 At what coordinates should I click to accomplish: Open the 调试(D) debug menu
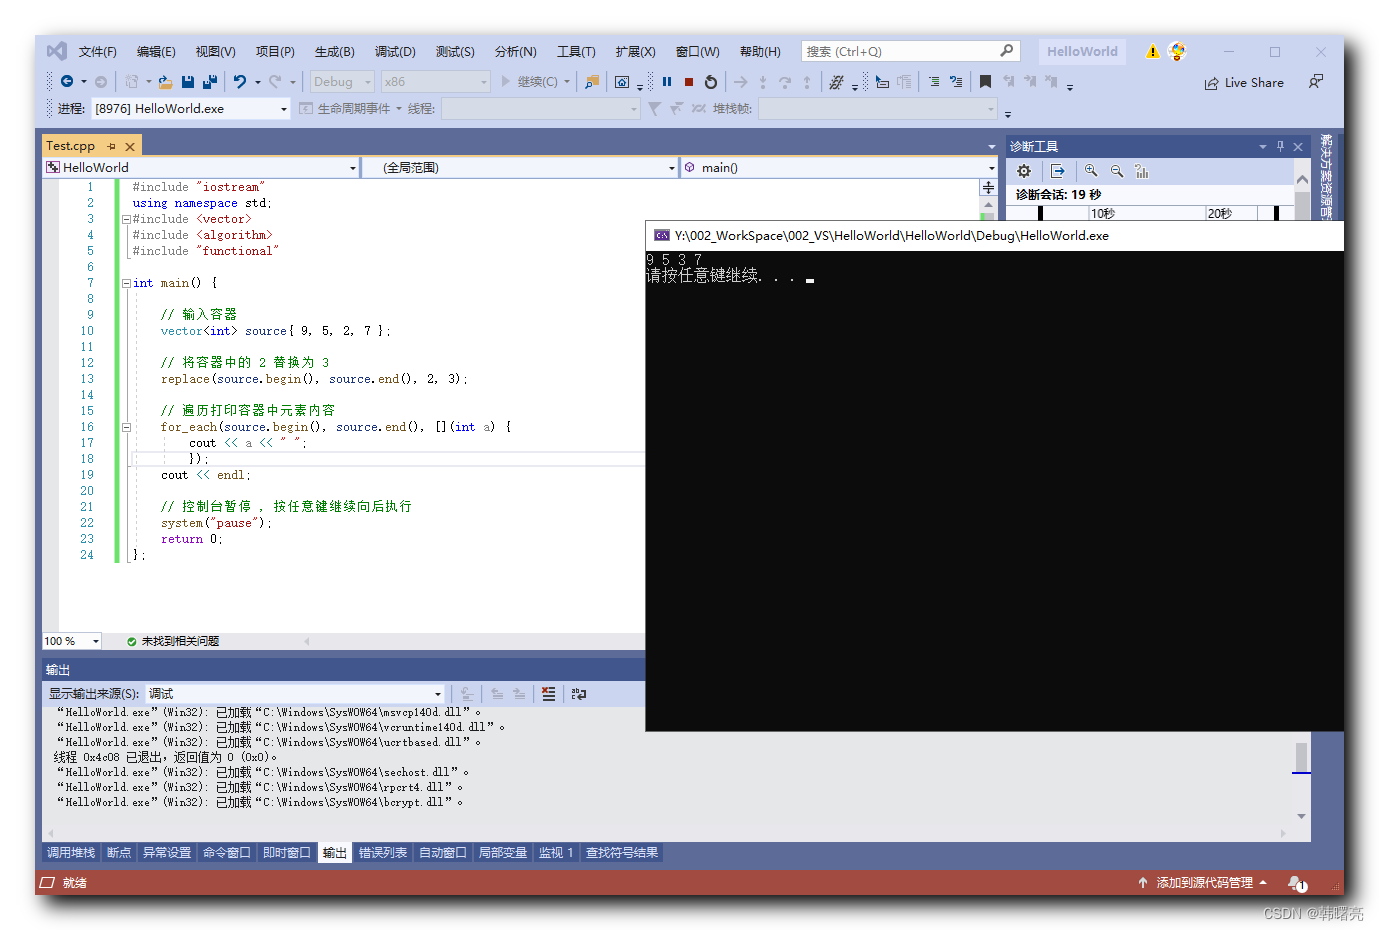(395, 52)
